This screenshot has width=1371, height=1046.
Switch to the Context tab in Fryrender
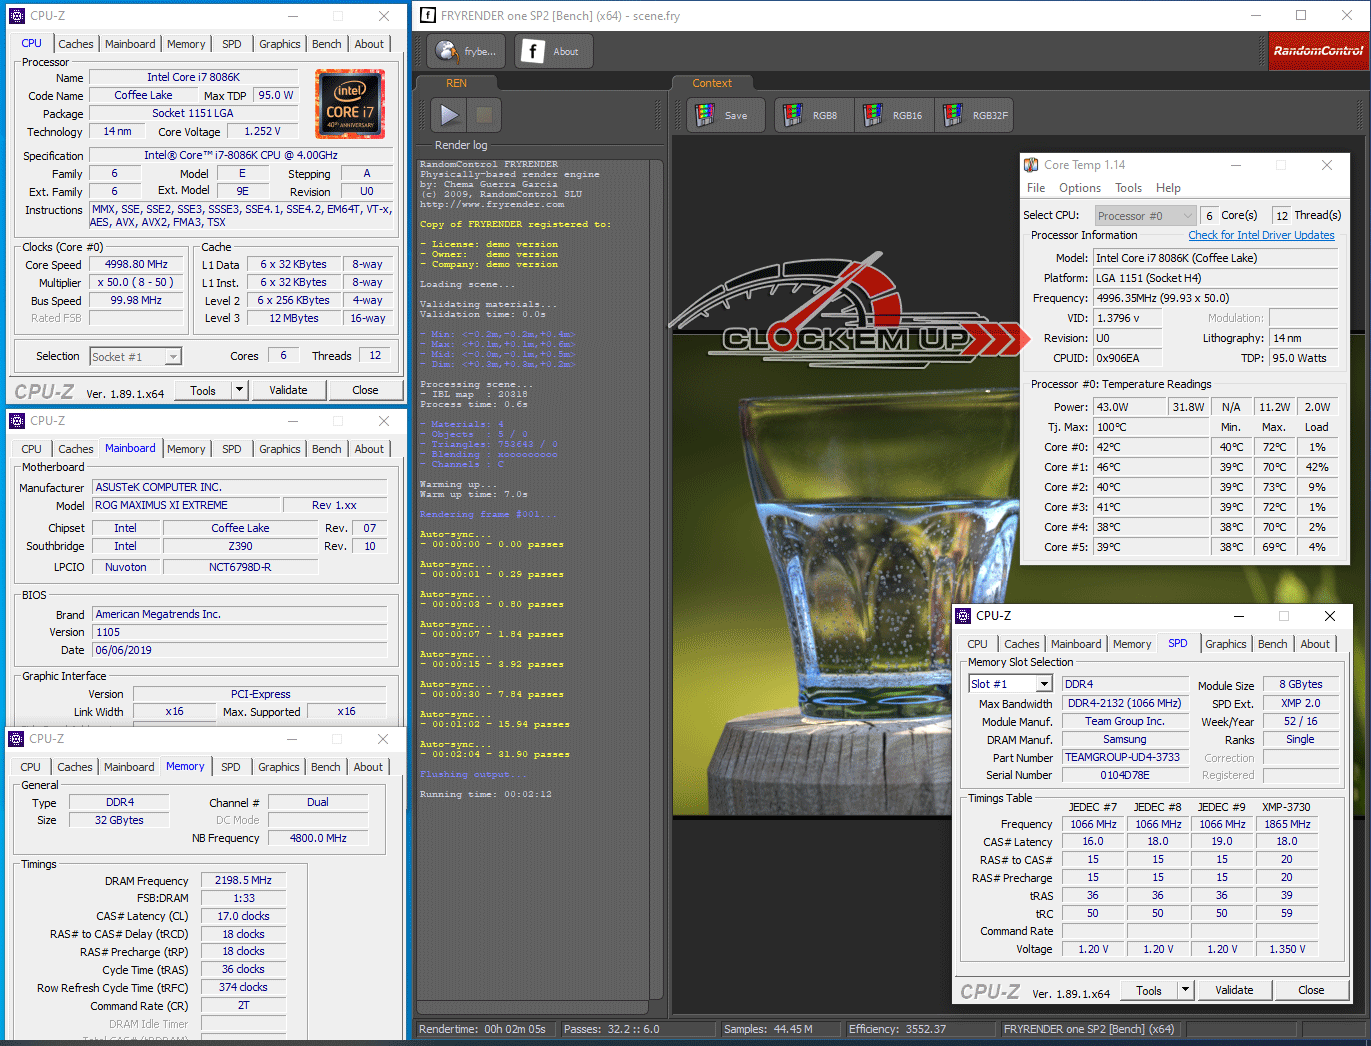[x=712, y=83]
